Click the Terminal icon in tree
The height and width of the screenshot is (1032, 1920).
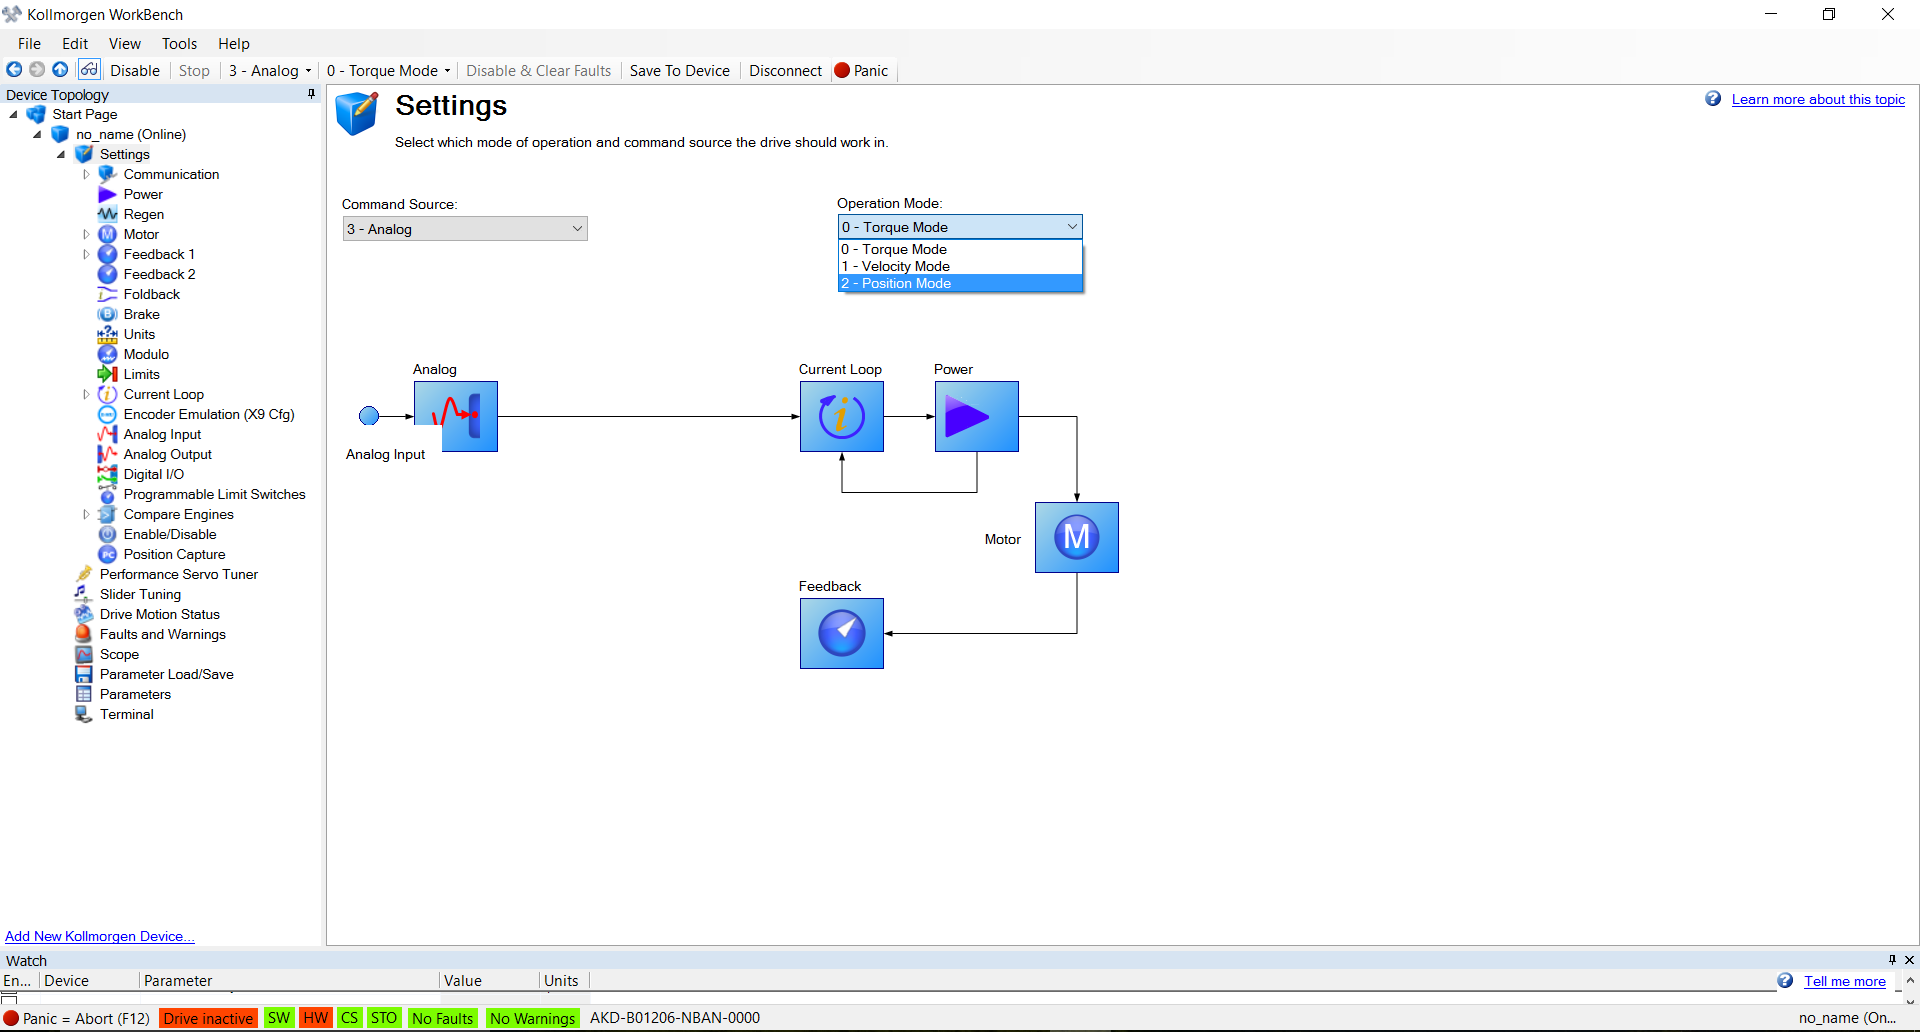[84, 714]
